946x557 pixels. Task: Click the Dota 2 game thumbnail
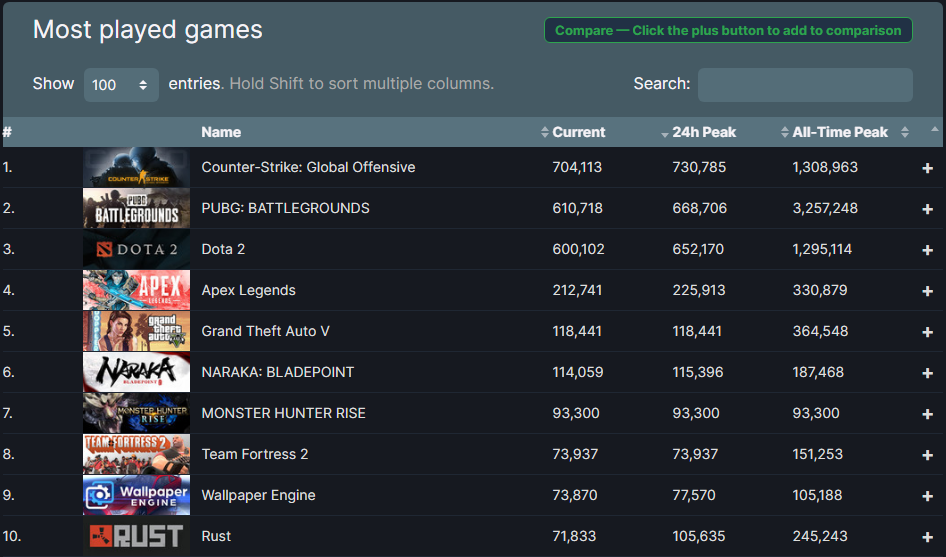coord(136,249)
